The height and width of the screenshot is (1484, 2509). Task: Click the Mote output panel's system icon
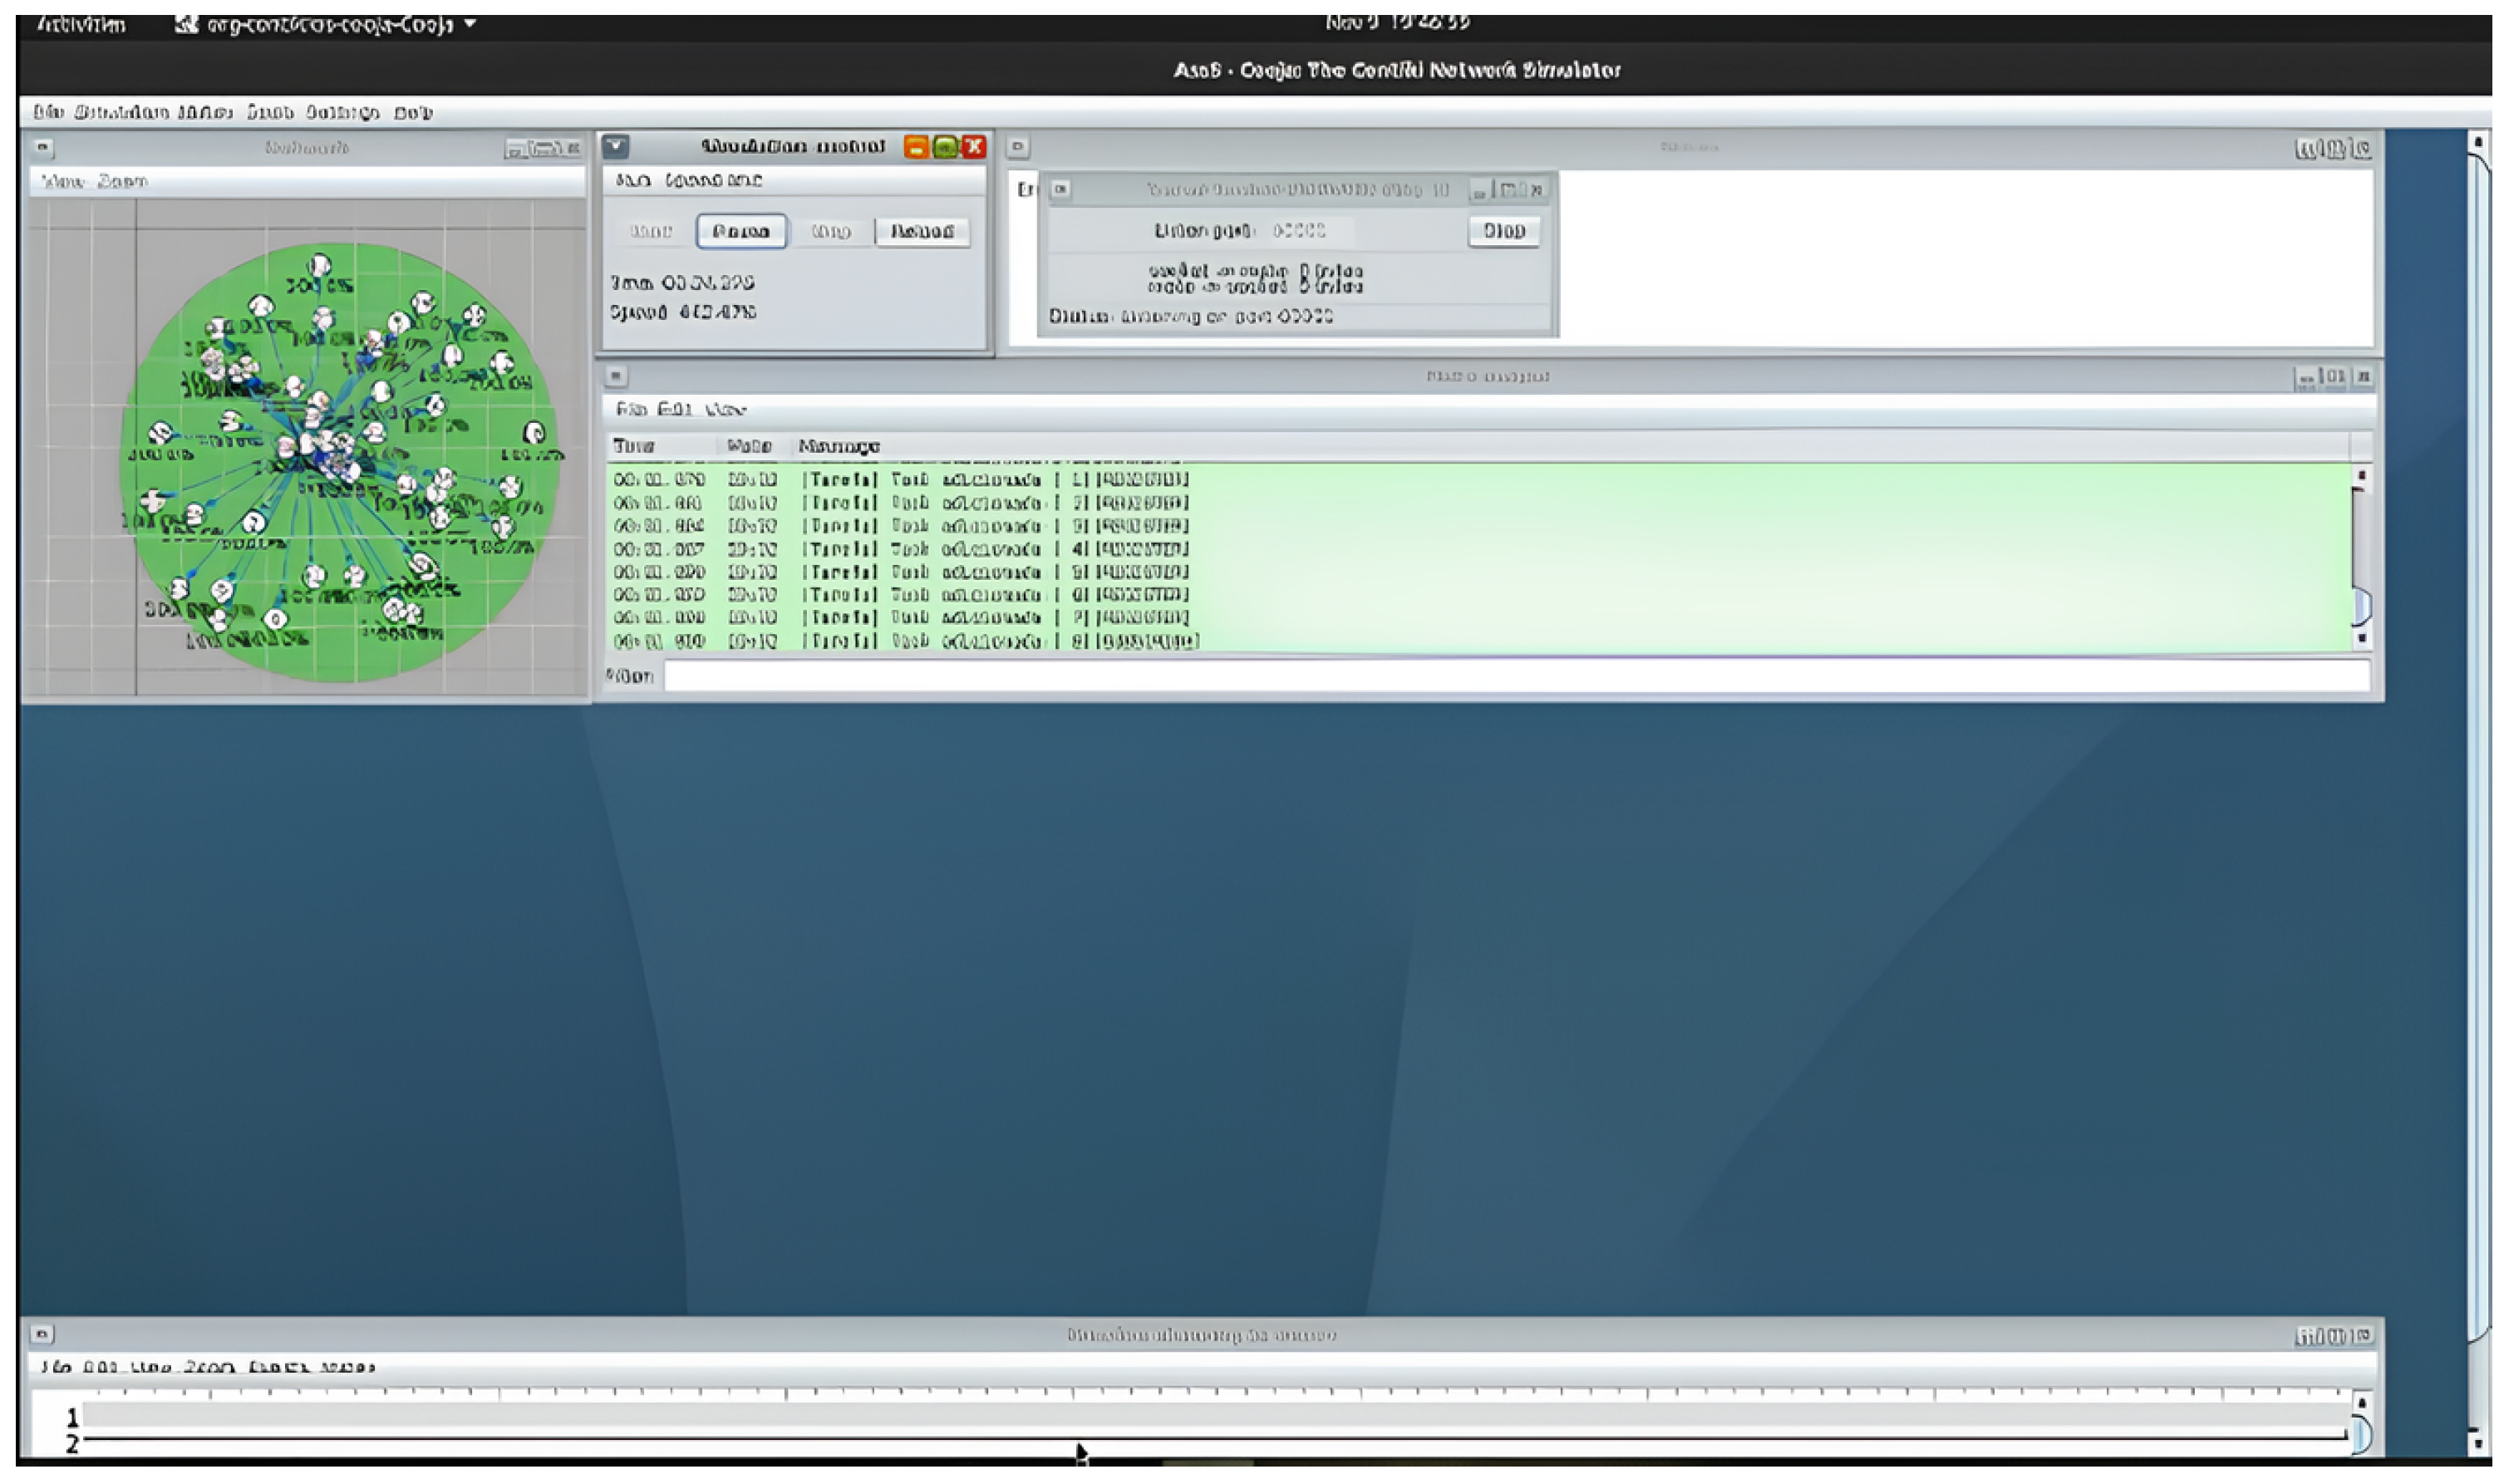click(616, 377)
